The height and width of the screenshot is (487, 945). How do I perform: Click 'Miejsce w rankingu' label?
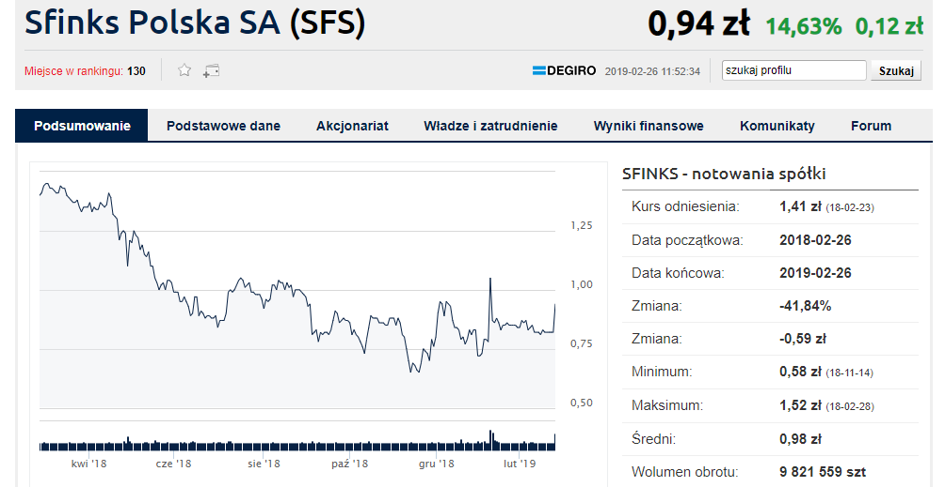click(x=74, y=71)
